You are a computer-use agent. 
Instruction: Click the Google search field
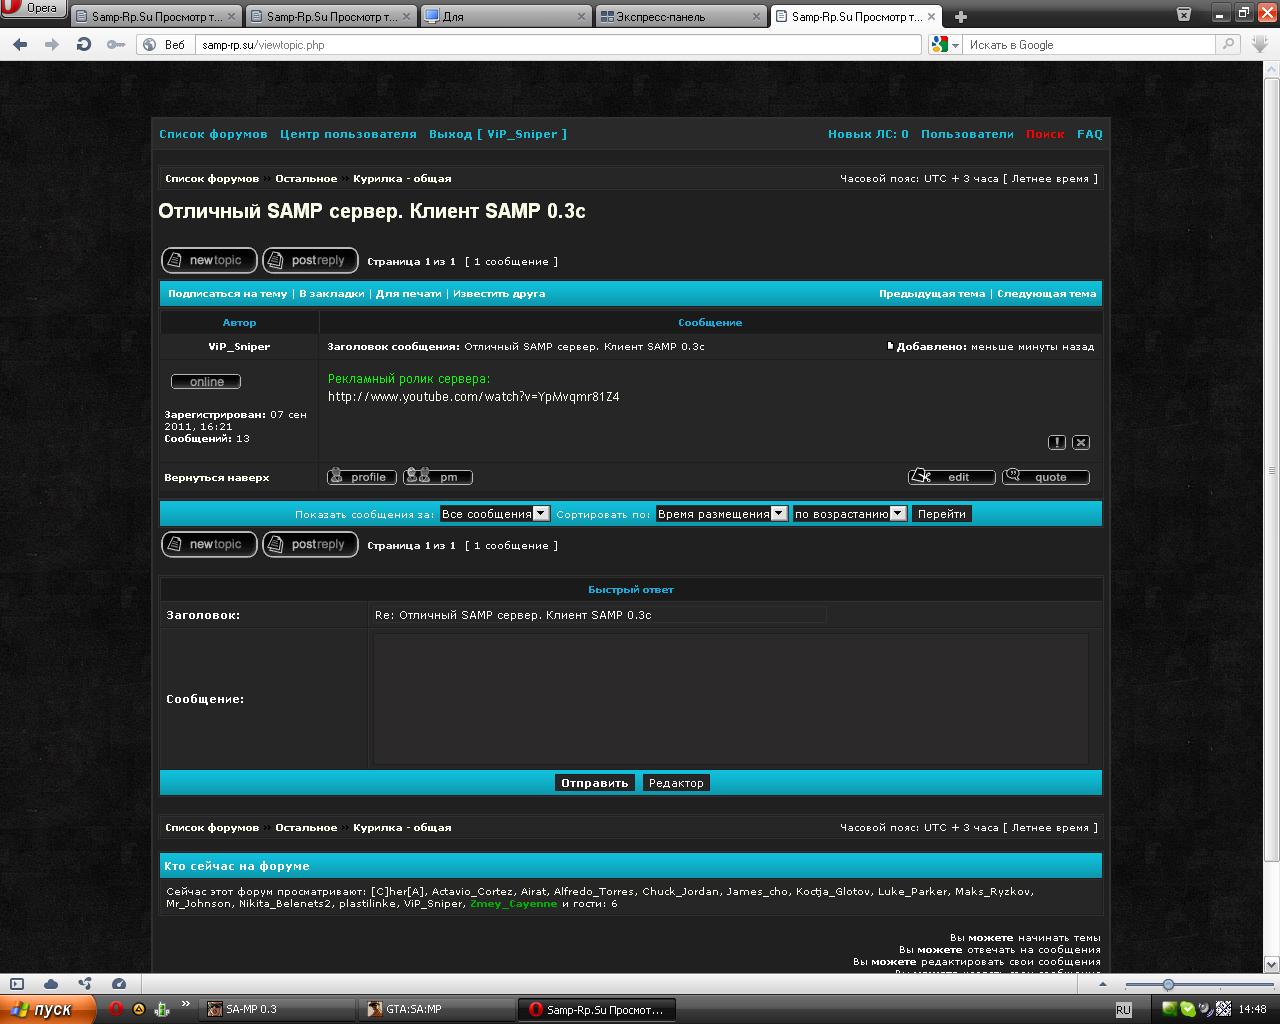(x=1090, y=45)
